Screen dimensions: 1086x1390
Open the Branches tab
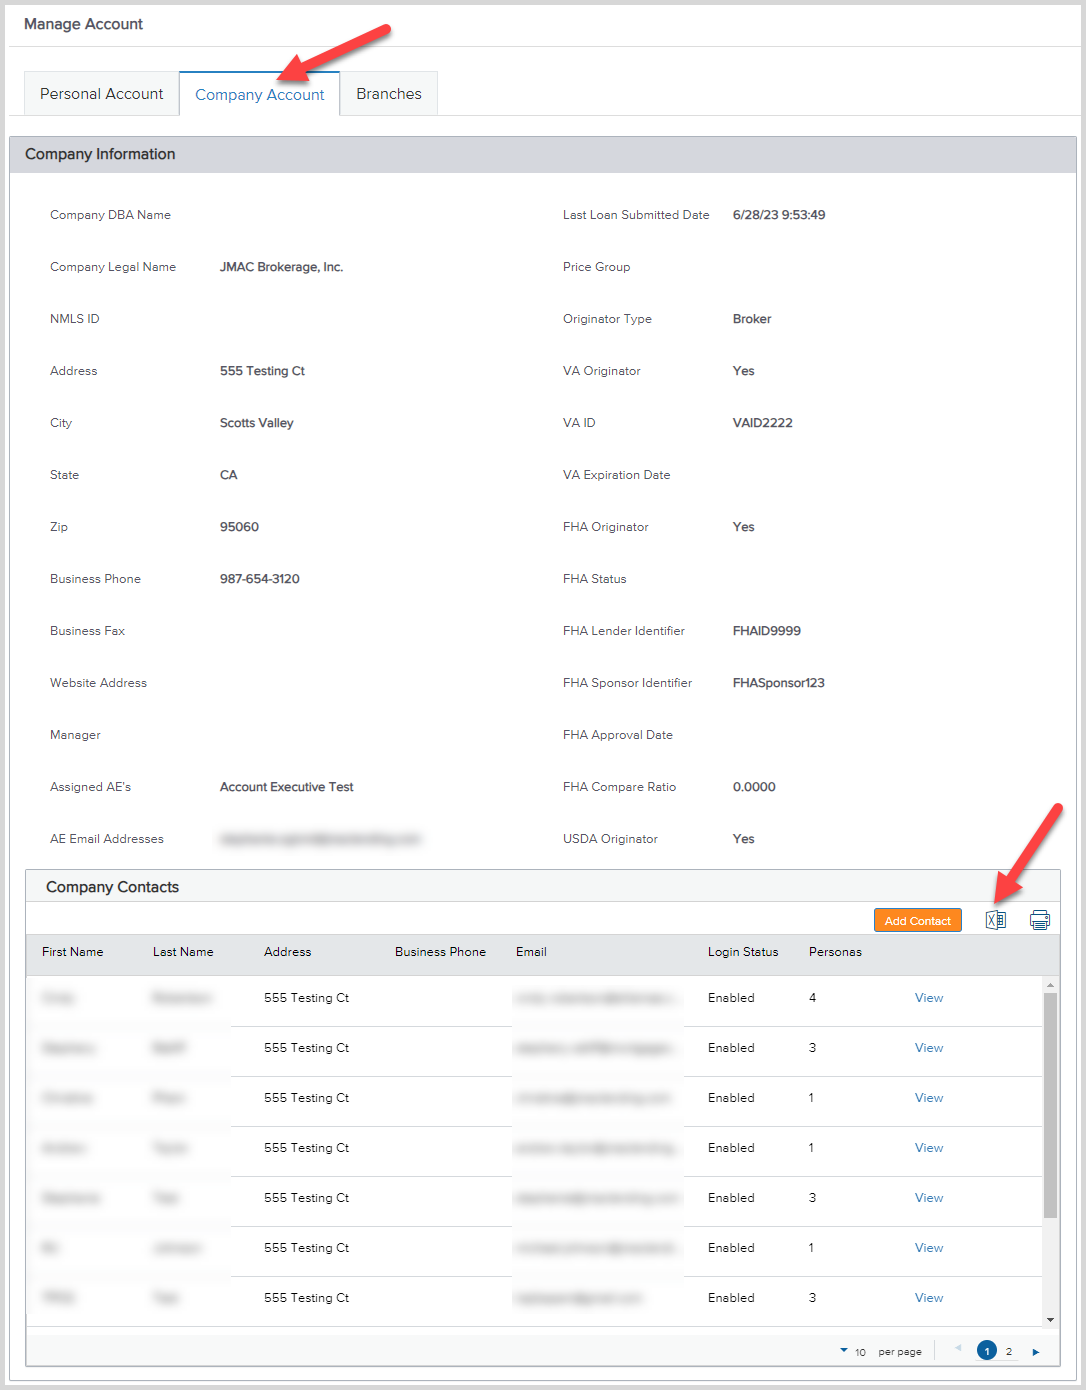[389, 93]
